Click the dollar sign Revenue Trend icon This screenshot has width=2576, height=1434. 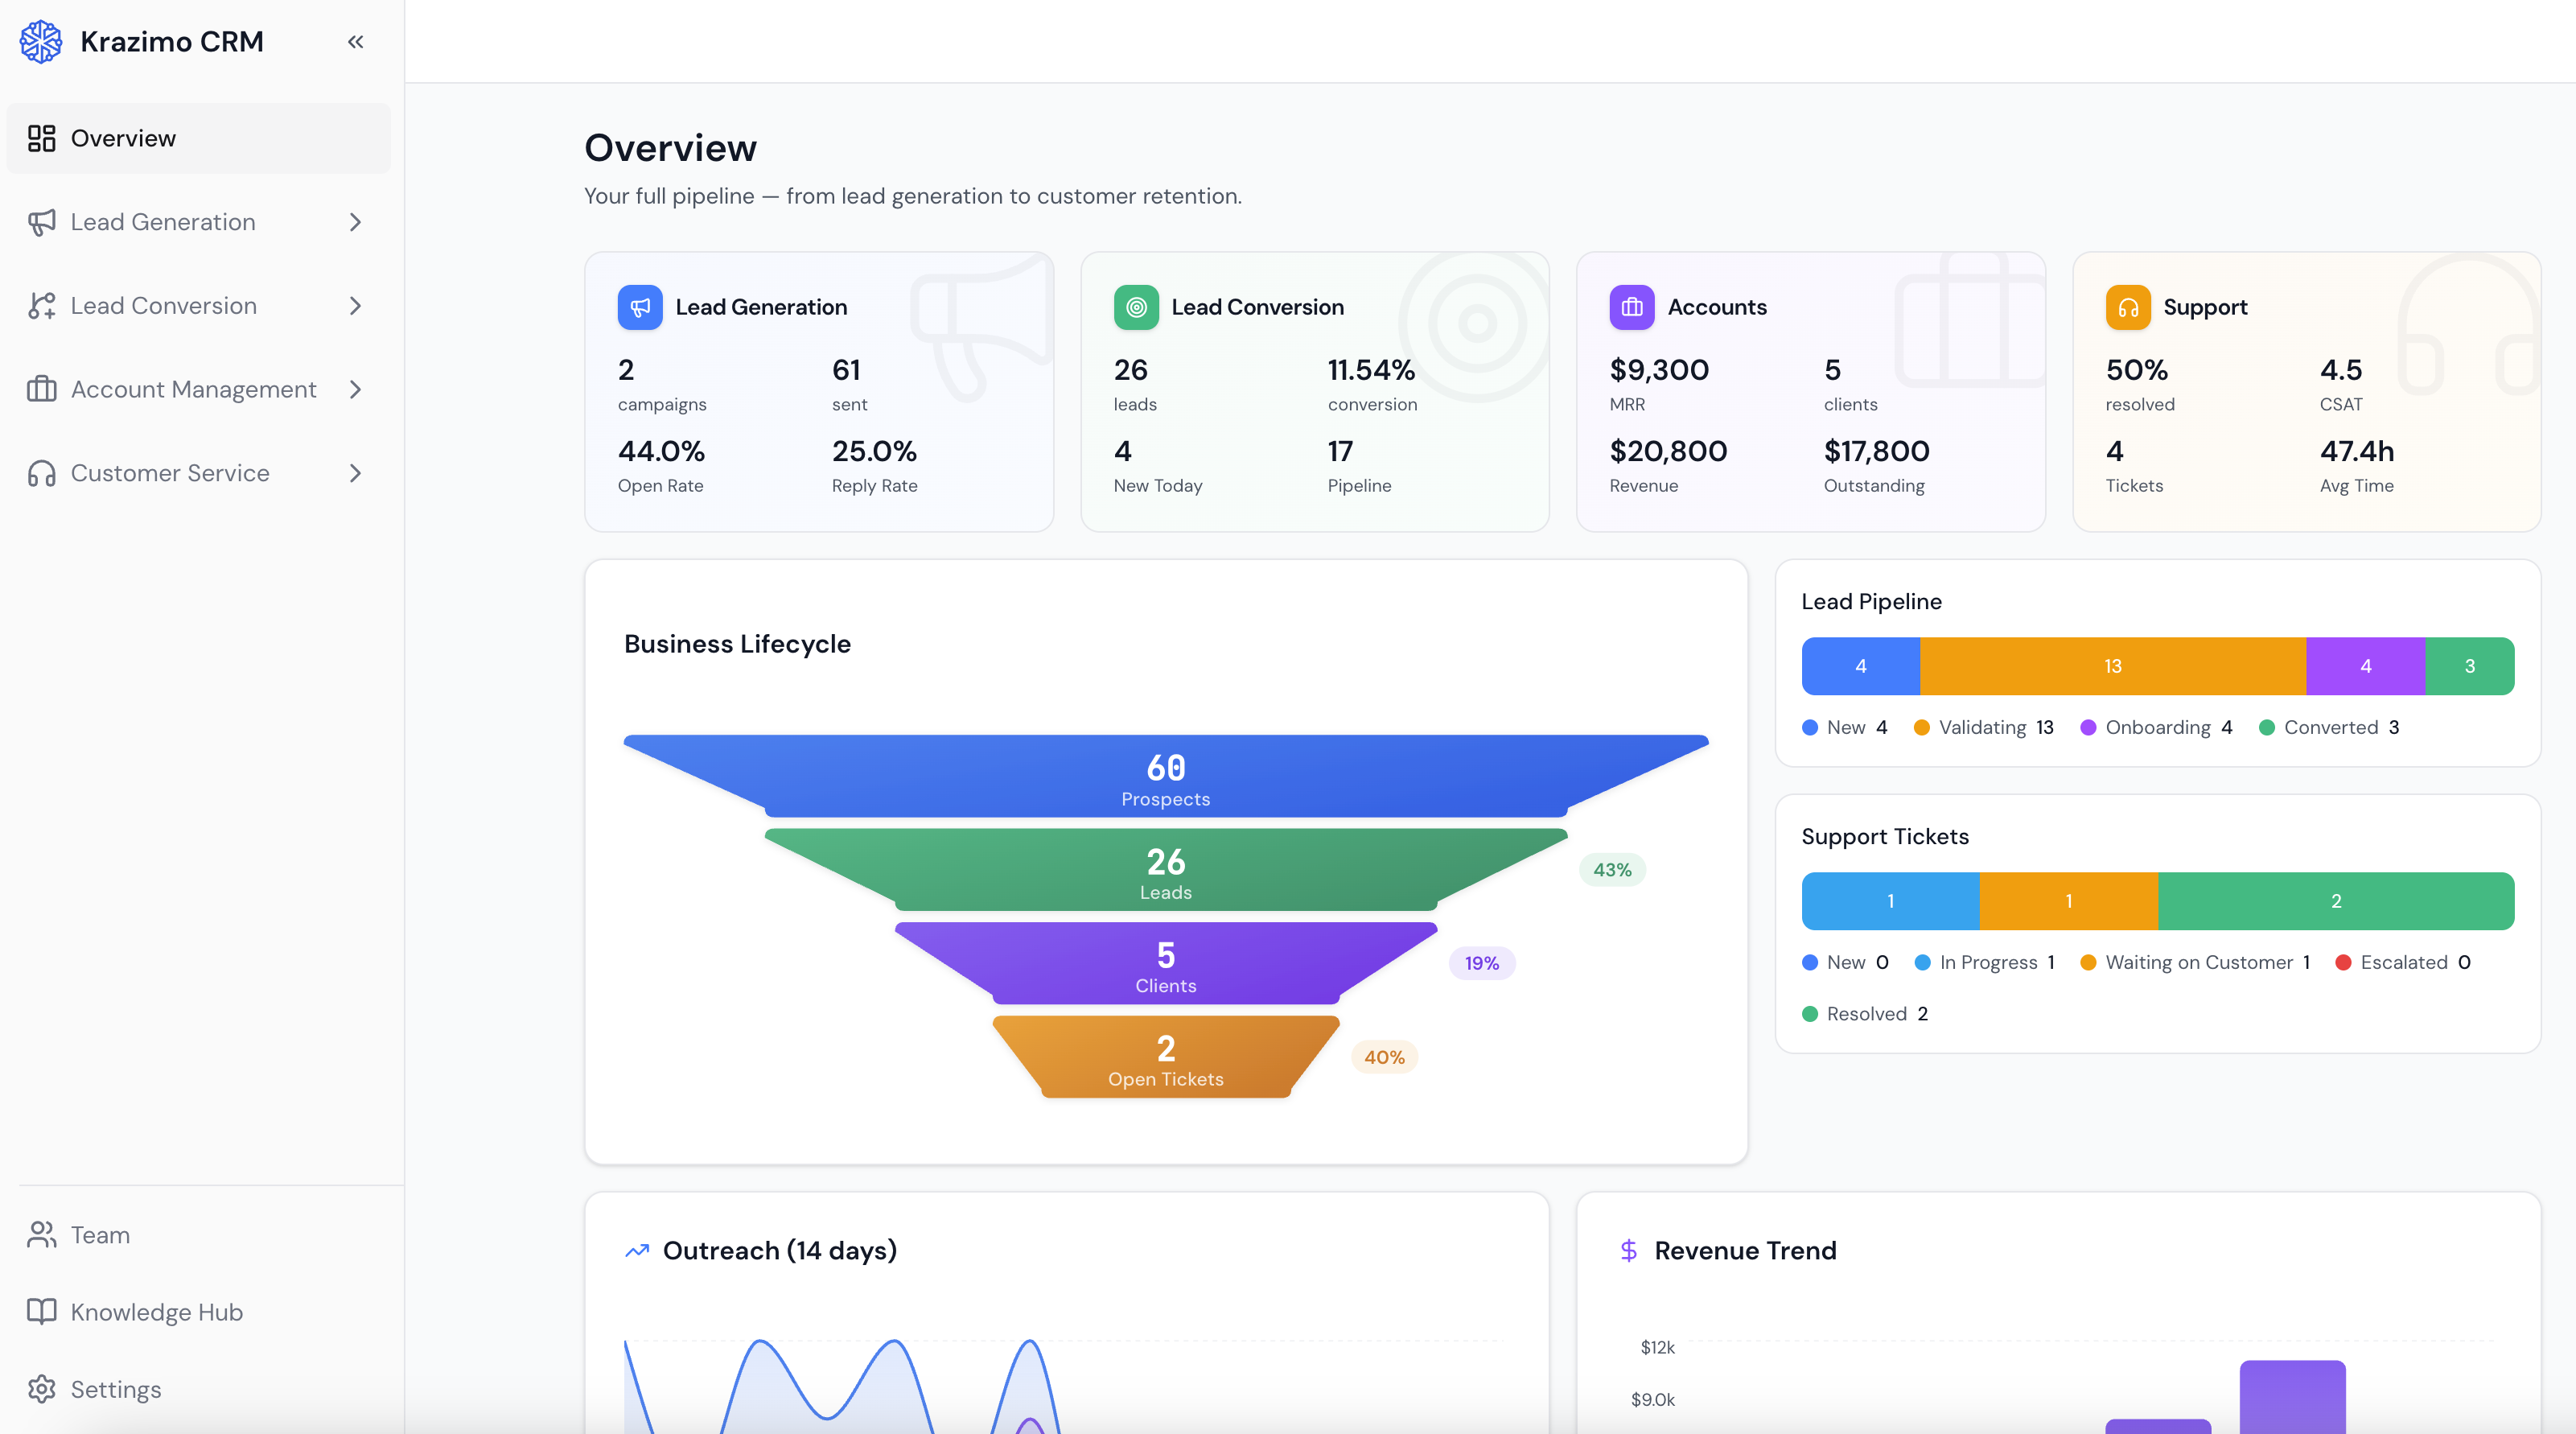tap(1628, 1250)
